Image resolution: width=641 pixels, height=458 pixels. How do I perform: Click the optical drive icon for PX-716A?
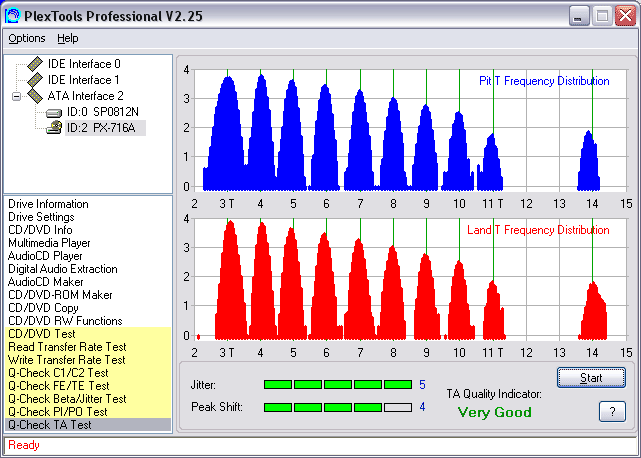click(x=54, y=128)
